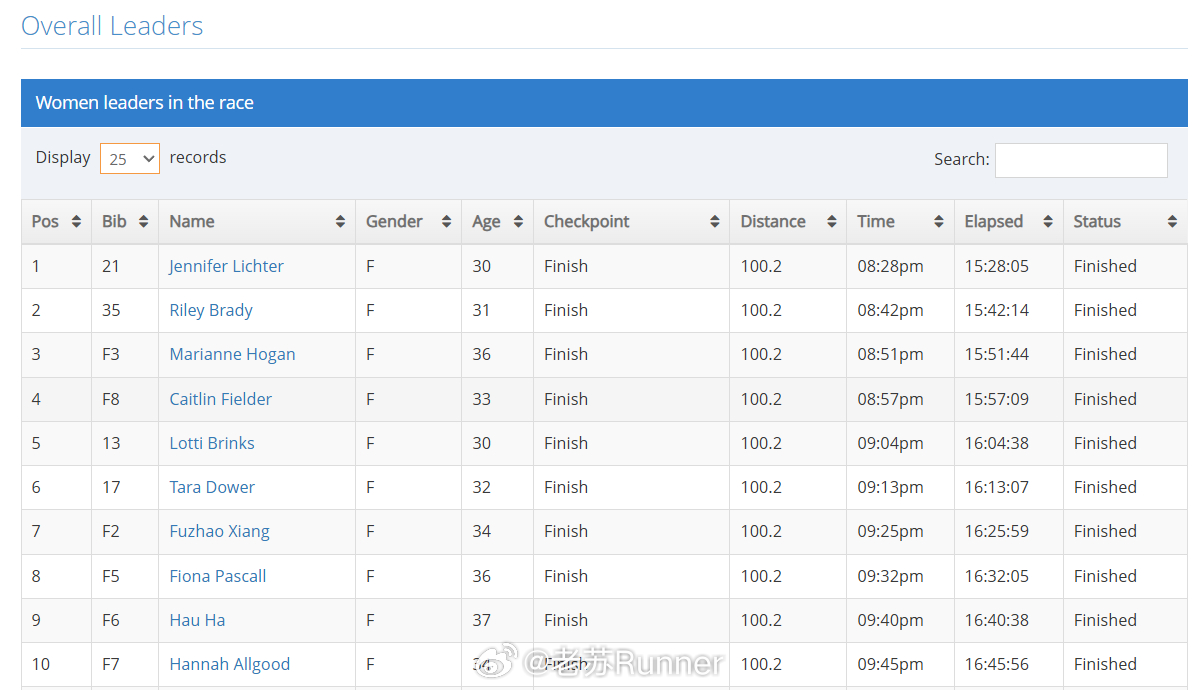Open Hannah Allgood's runner link
The width and height of the screenshot is (1200, 690).
coord(229,664)
